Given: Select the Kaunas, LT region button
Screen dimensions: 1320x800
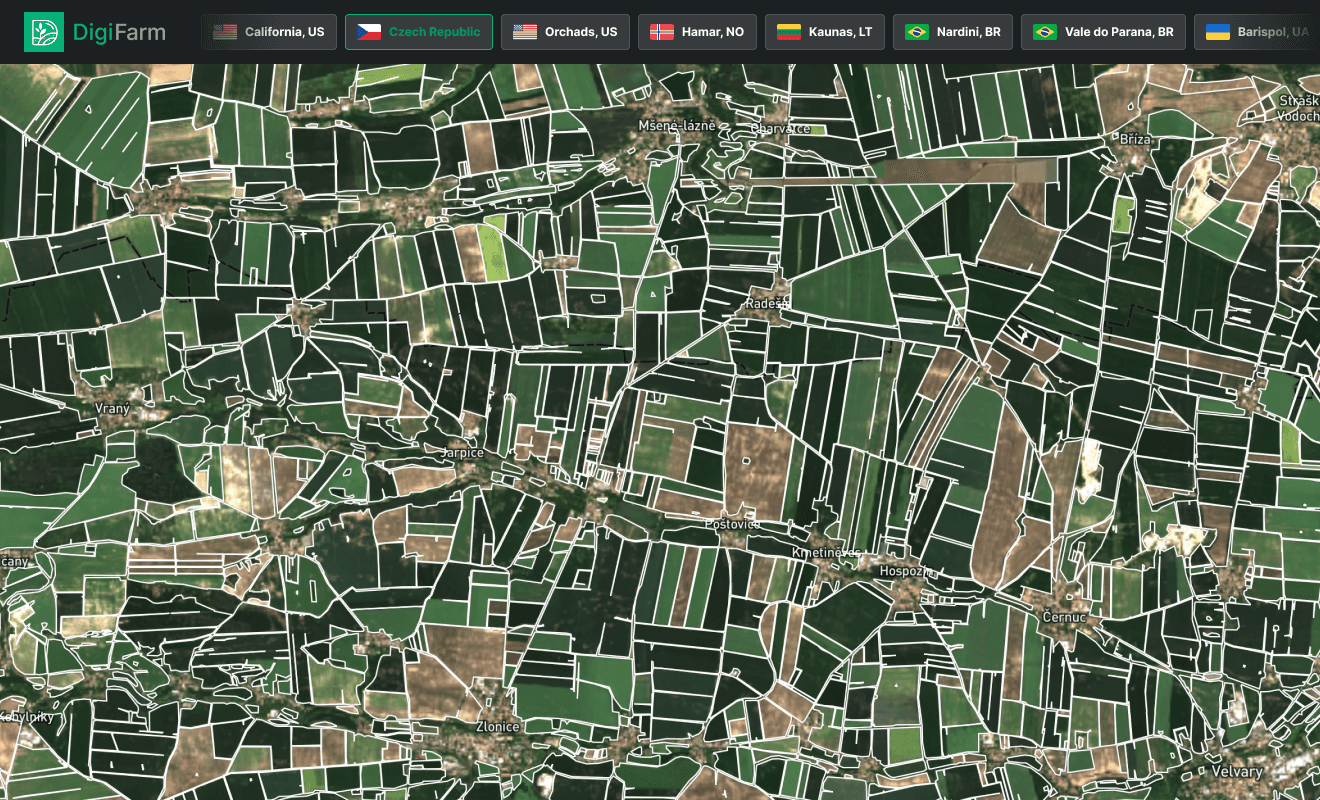Looking at the screenshot, I should [x=825, y=31].
